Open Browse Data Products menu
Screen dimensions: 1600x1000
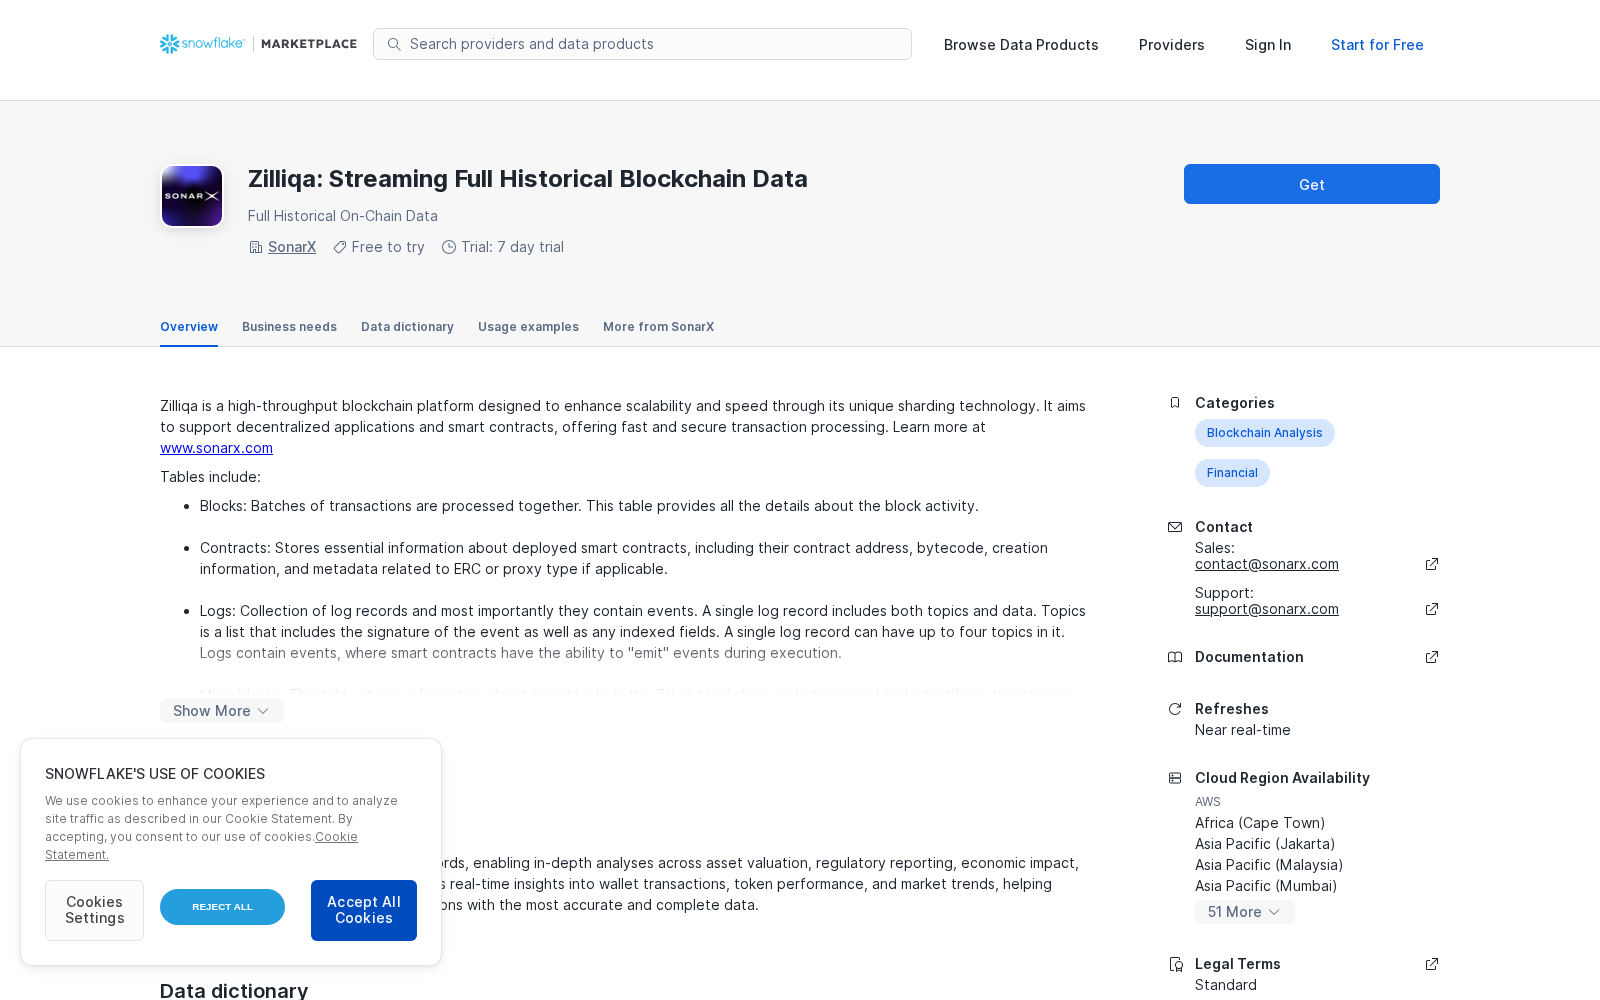tap(1021, 45)
